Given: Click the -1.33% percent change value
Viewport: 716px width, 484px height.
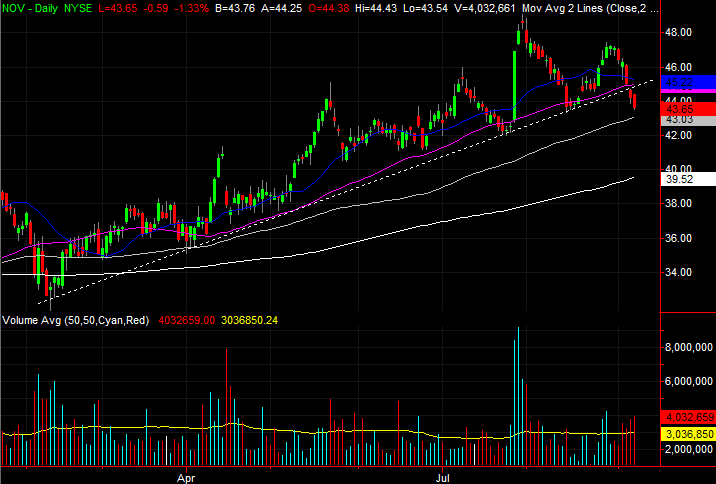Looking at the screenshot, I should (192, 8).
